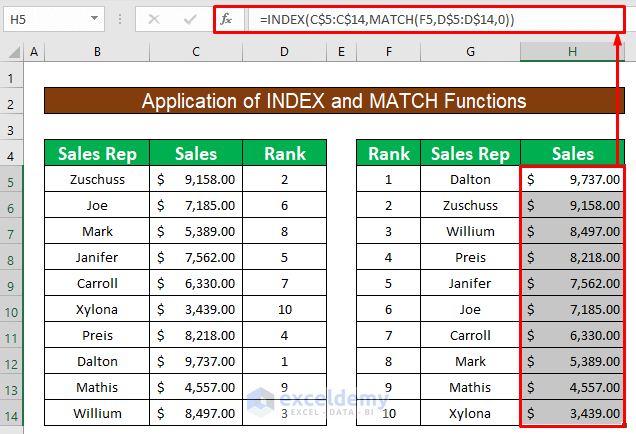Click the 'Rank' header in column D
636x434 pixels.
point(284,153)
